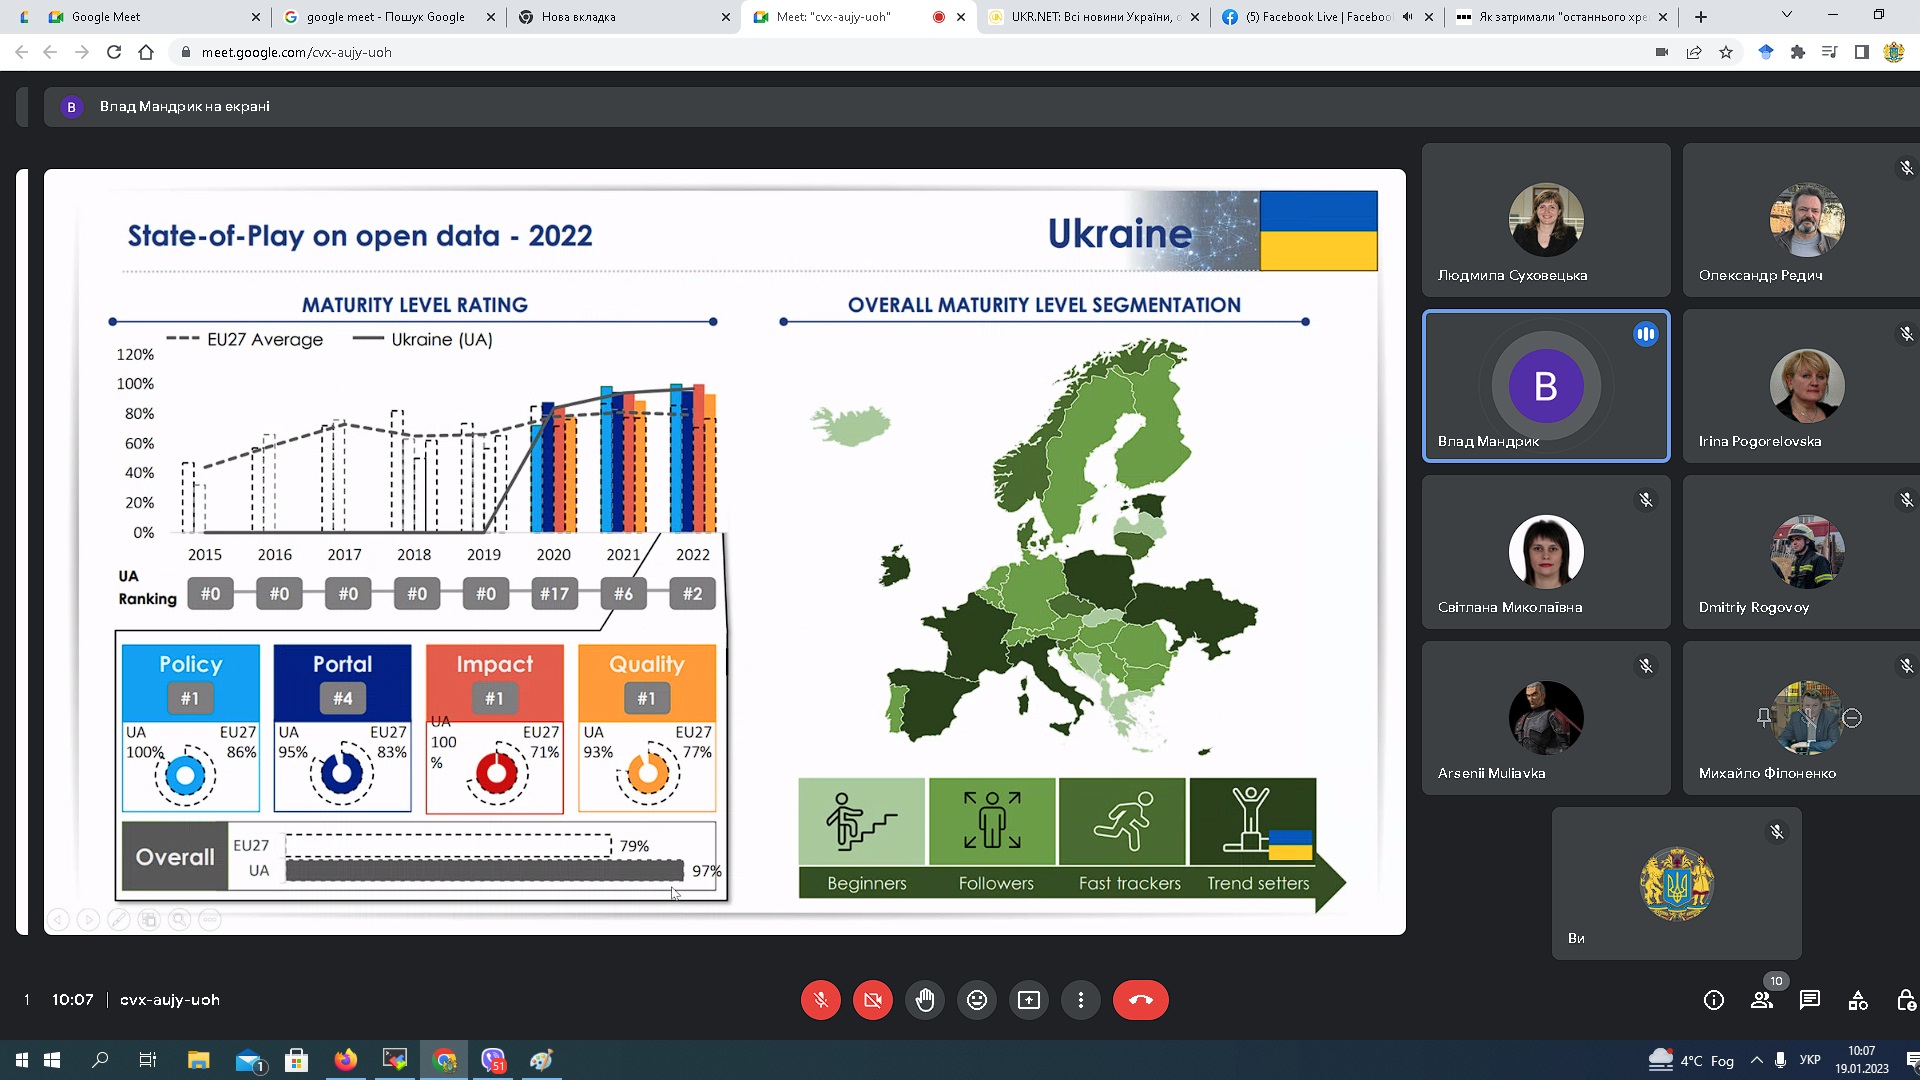Image resolution: width=1920 pixels, height=1080 pixels.
Task: Open host controls lock icon
Action: click(x=1905, y=1000)
